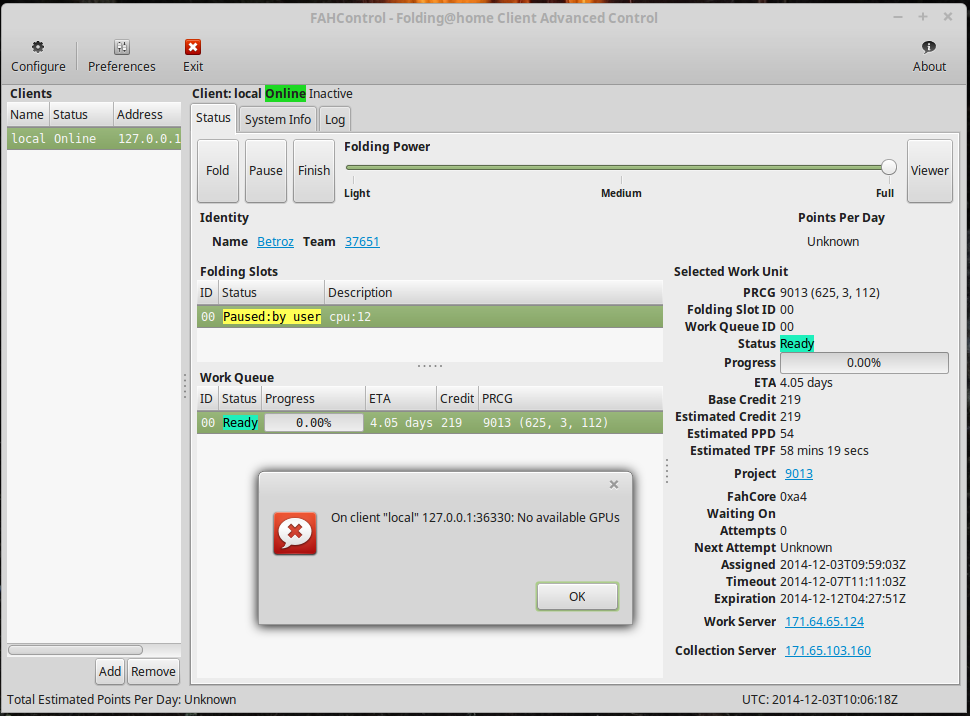Select the local client row
Screen dimensions: 970x716
coord(94,139)
